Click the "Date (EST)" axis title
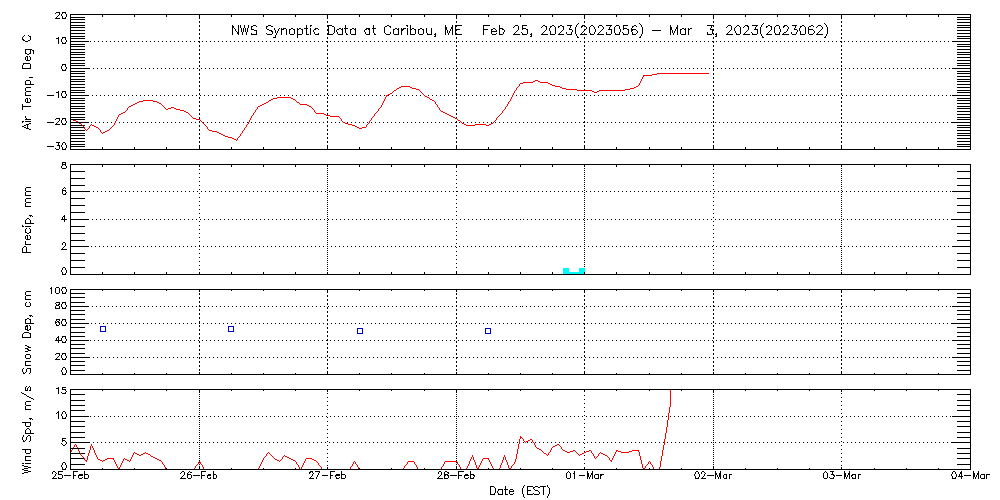This screenshot has height=500, width=1000. pos(520,491)
